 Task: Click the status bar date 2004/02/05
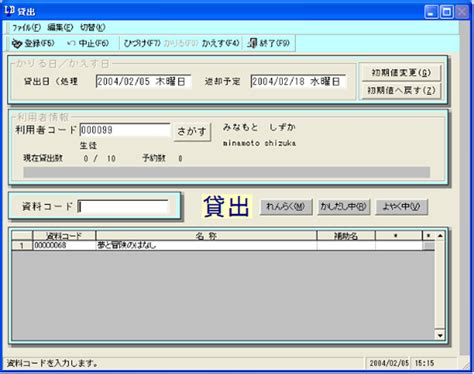(x=389, y=363)
